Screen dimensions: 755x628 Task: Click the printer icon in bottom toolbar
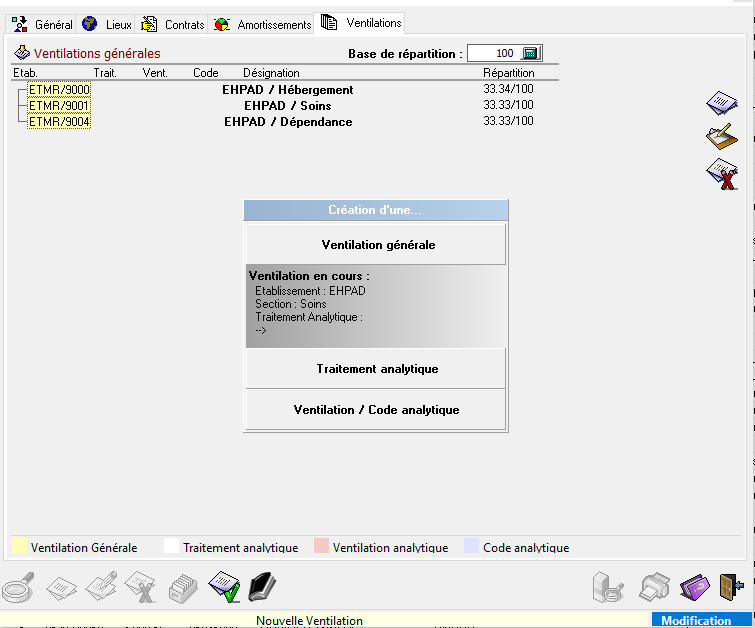click(655, 586)
